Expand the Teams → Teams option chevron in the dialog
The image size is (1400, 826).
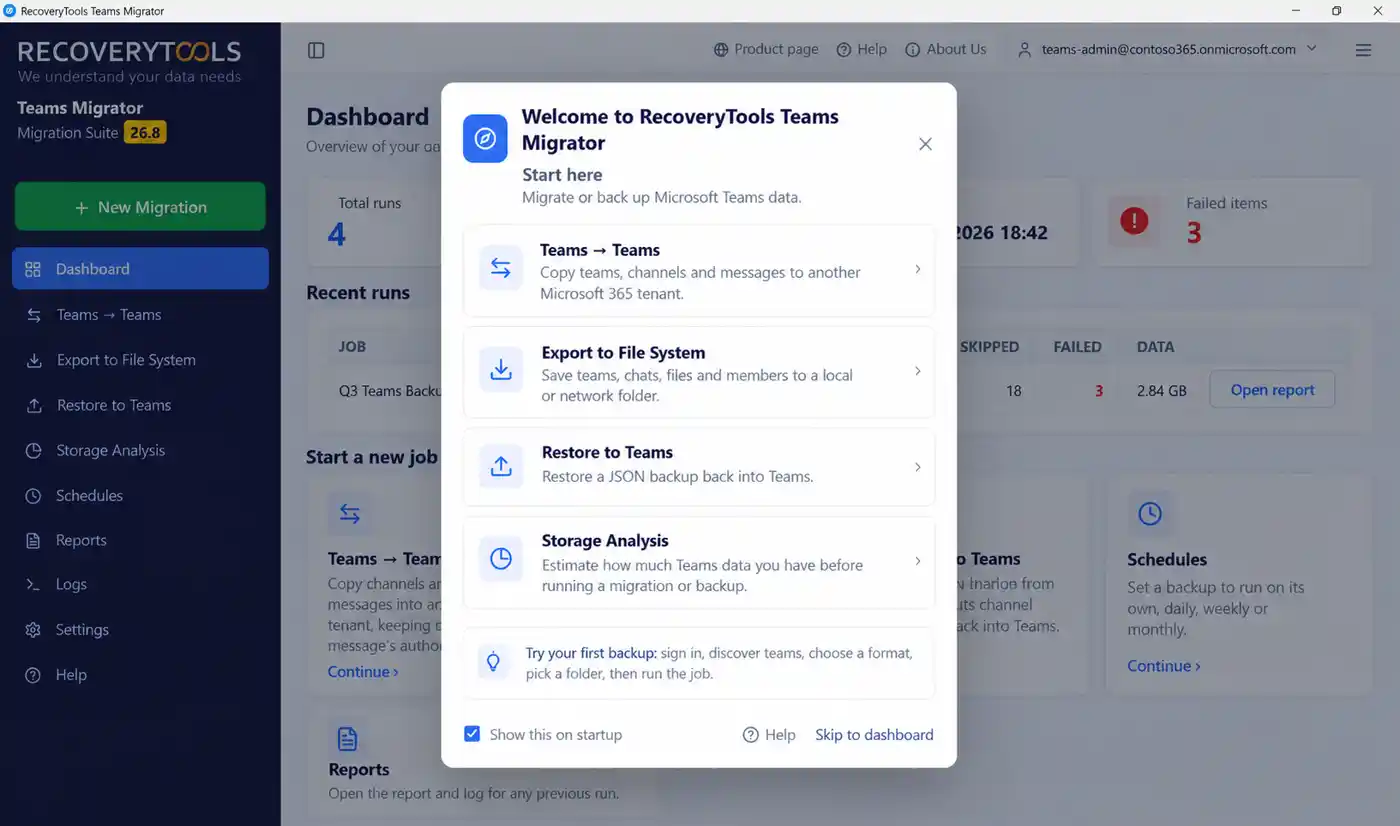pyautogui.click(x=917, y=269)
